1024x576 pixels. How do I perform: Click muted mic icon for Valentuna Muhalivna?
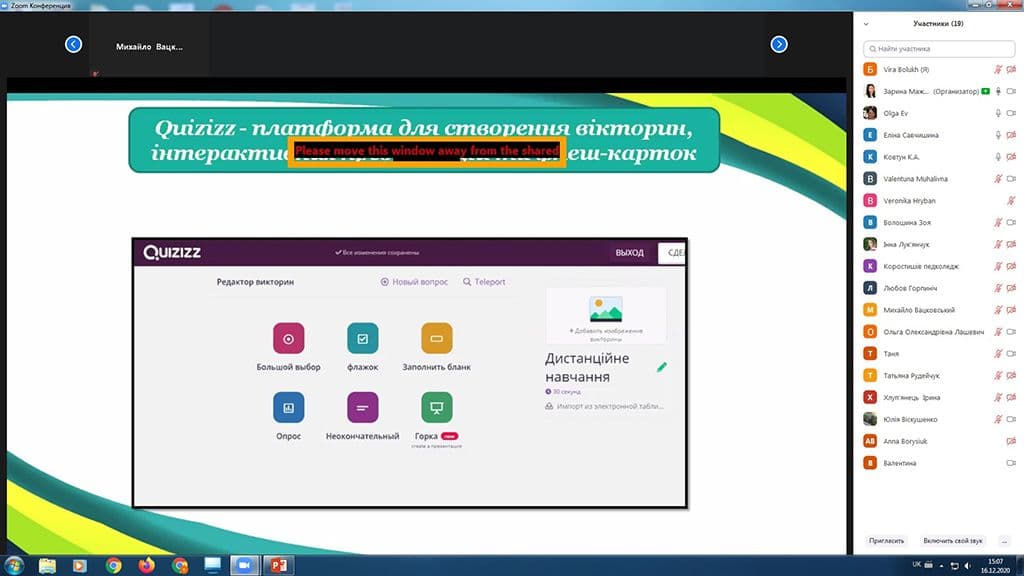[x=998, y=179]
